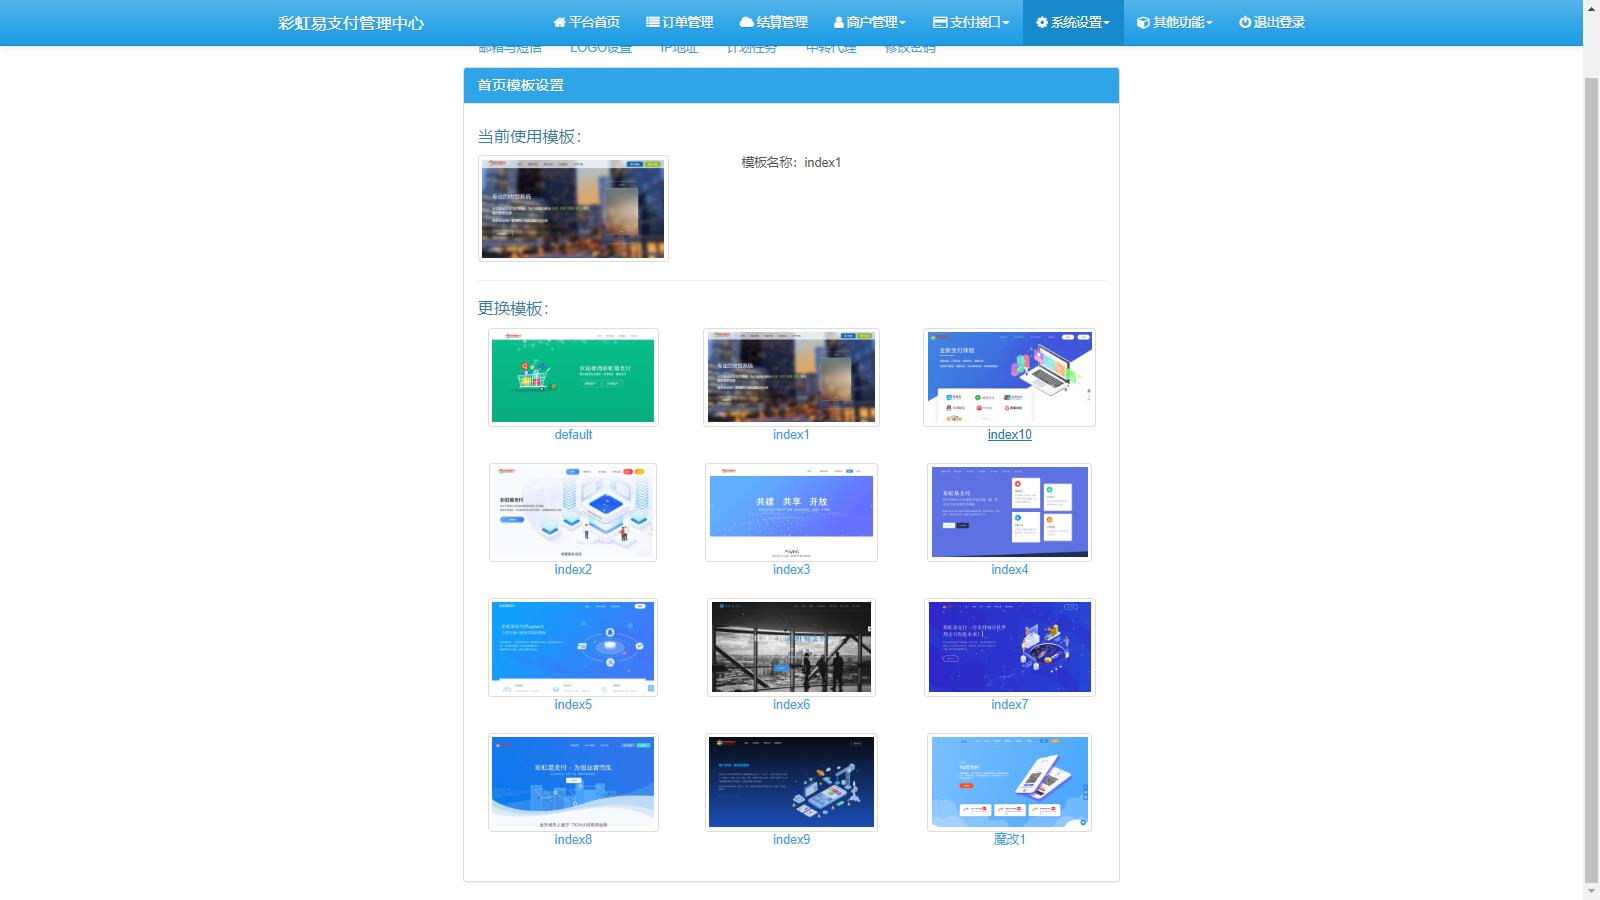Pick the index9 template thumbnail
Screen dimensions: 1600x900
pos(791,783)
